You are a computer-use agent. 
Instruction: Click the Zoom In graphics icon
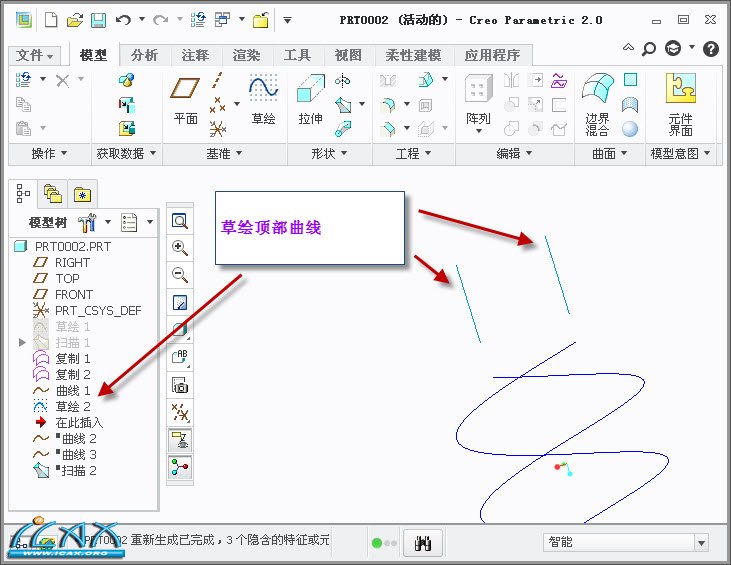click(180, 248)
